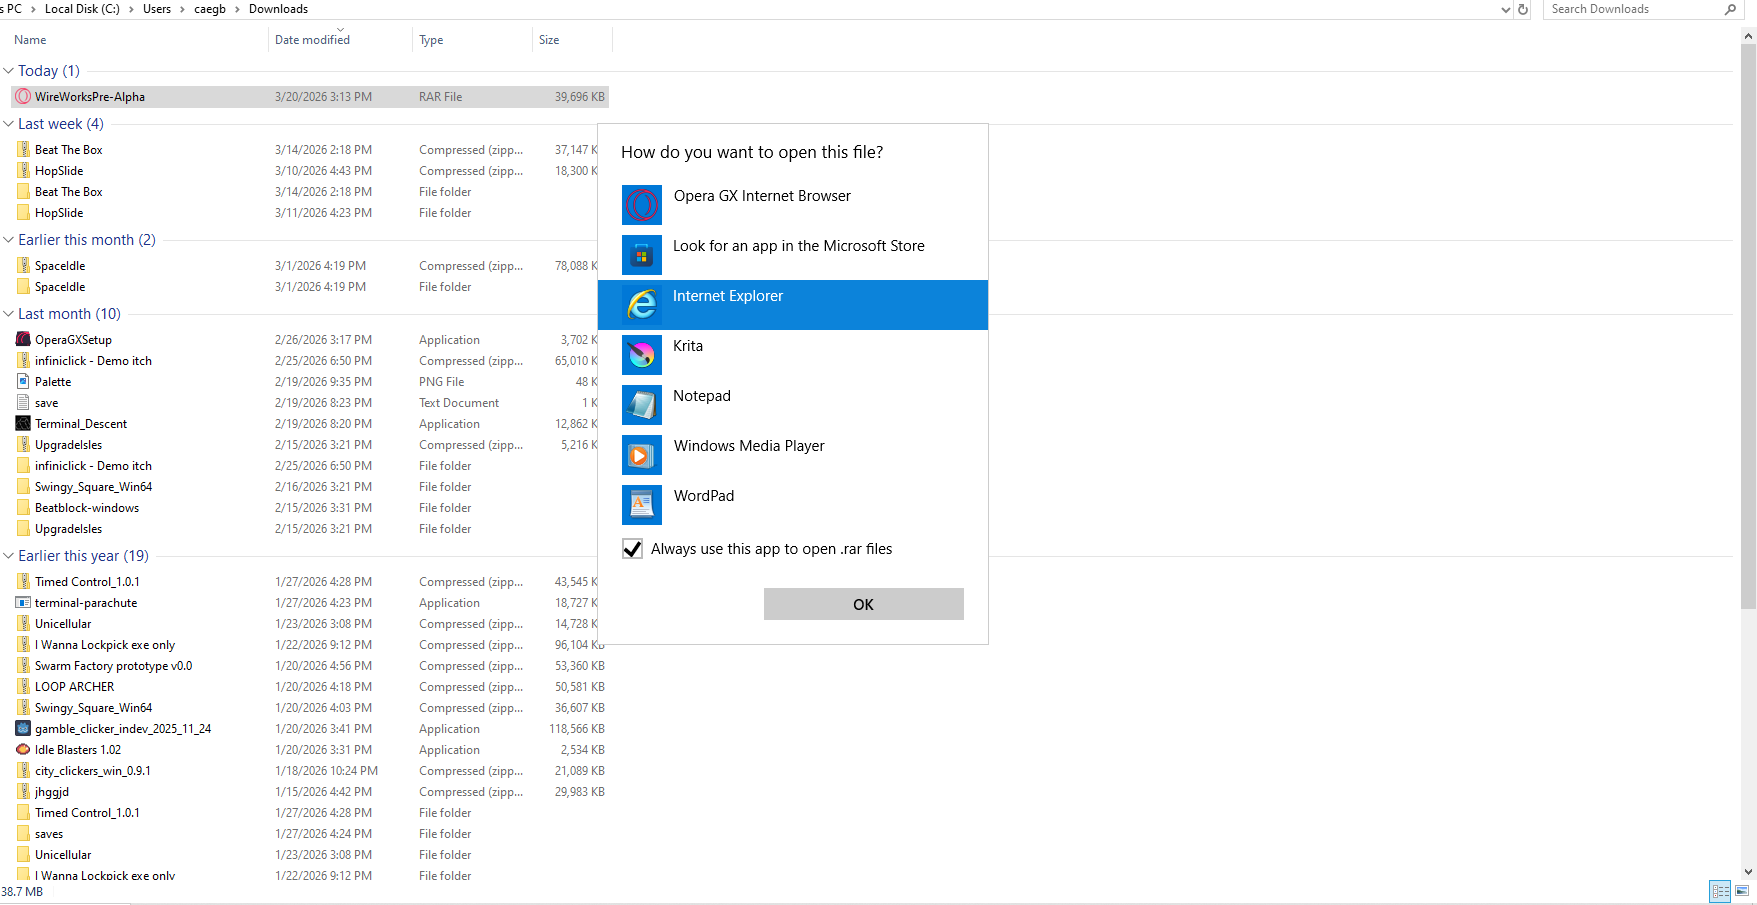The height and width of the screenshot is (905, 1757).
Task: Go to the caegb folder in path
Action: (x=210, y=9)
